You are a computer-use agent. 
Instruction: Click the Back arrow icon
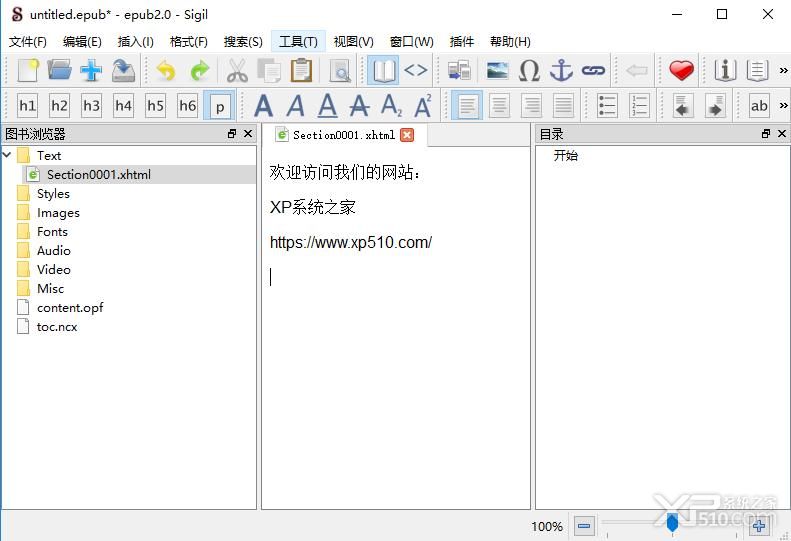[x=637, y=70]
